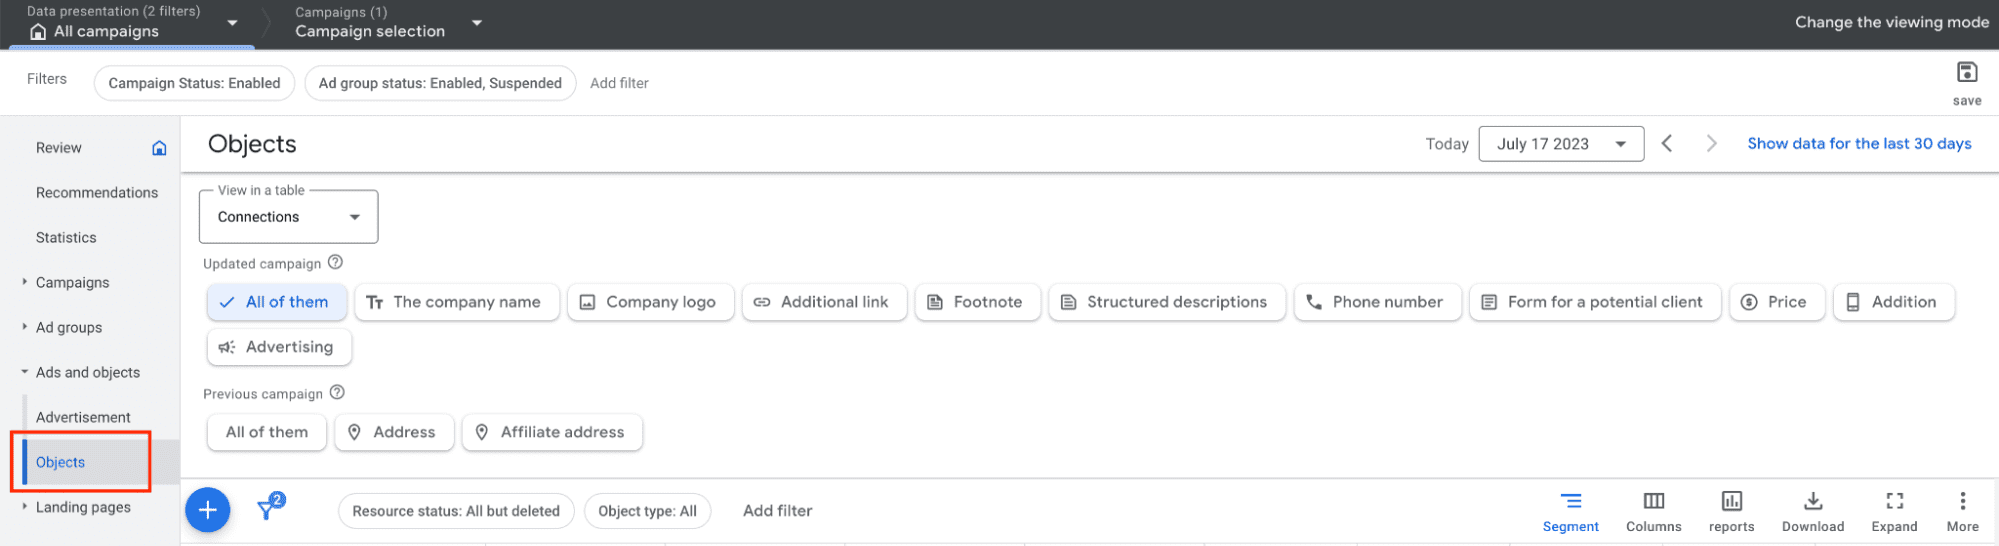
Task: Open the Connections table view dropdown
Action: pos(288,217)
